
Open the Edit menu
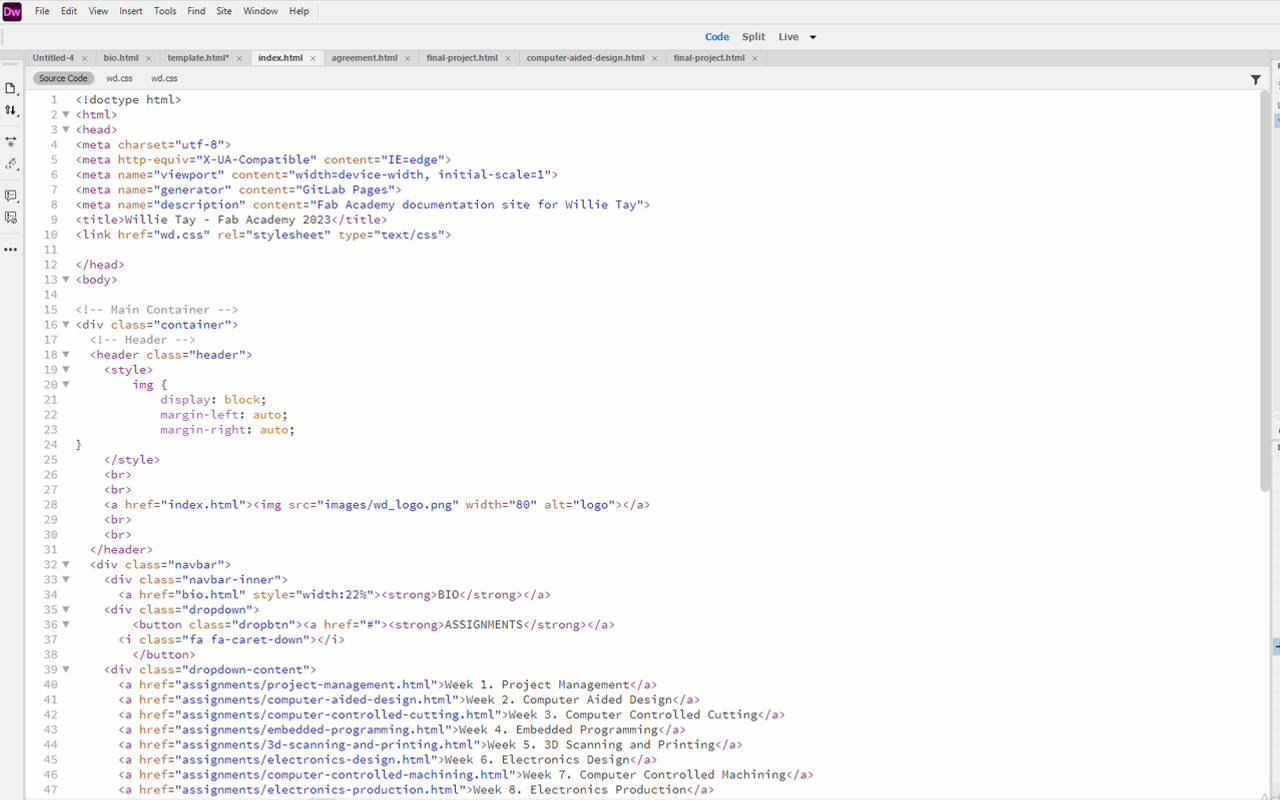coord(69,11)
